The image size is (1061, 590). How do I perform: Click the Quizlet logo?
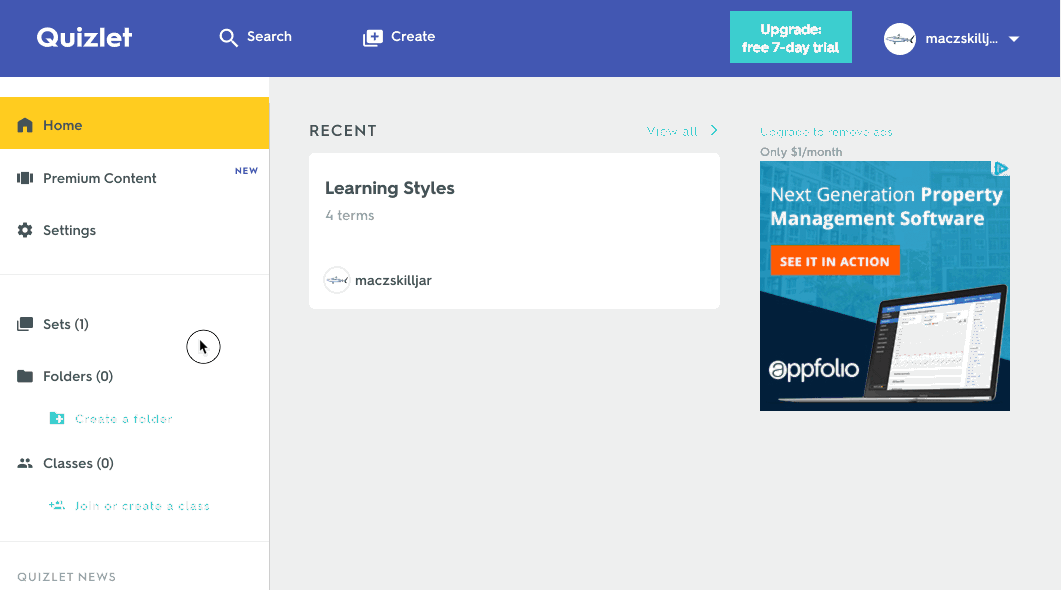(84, 37)
